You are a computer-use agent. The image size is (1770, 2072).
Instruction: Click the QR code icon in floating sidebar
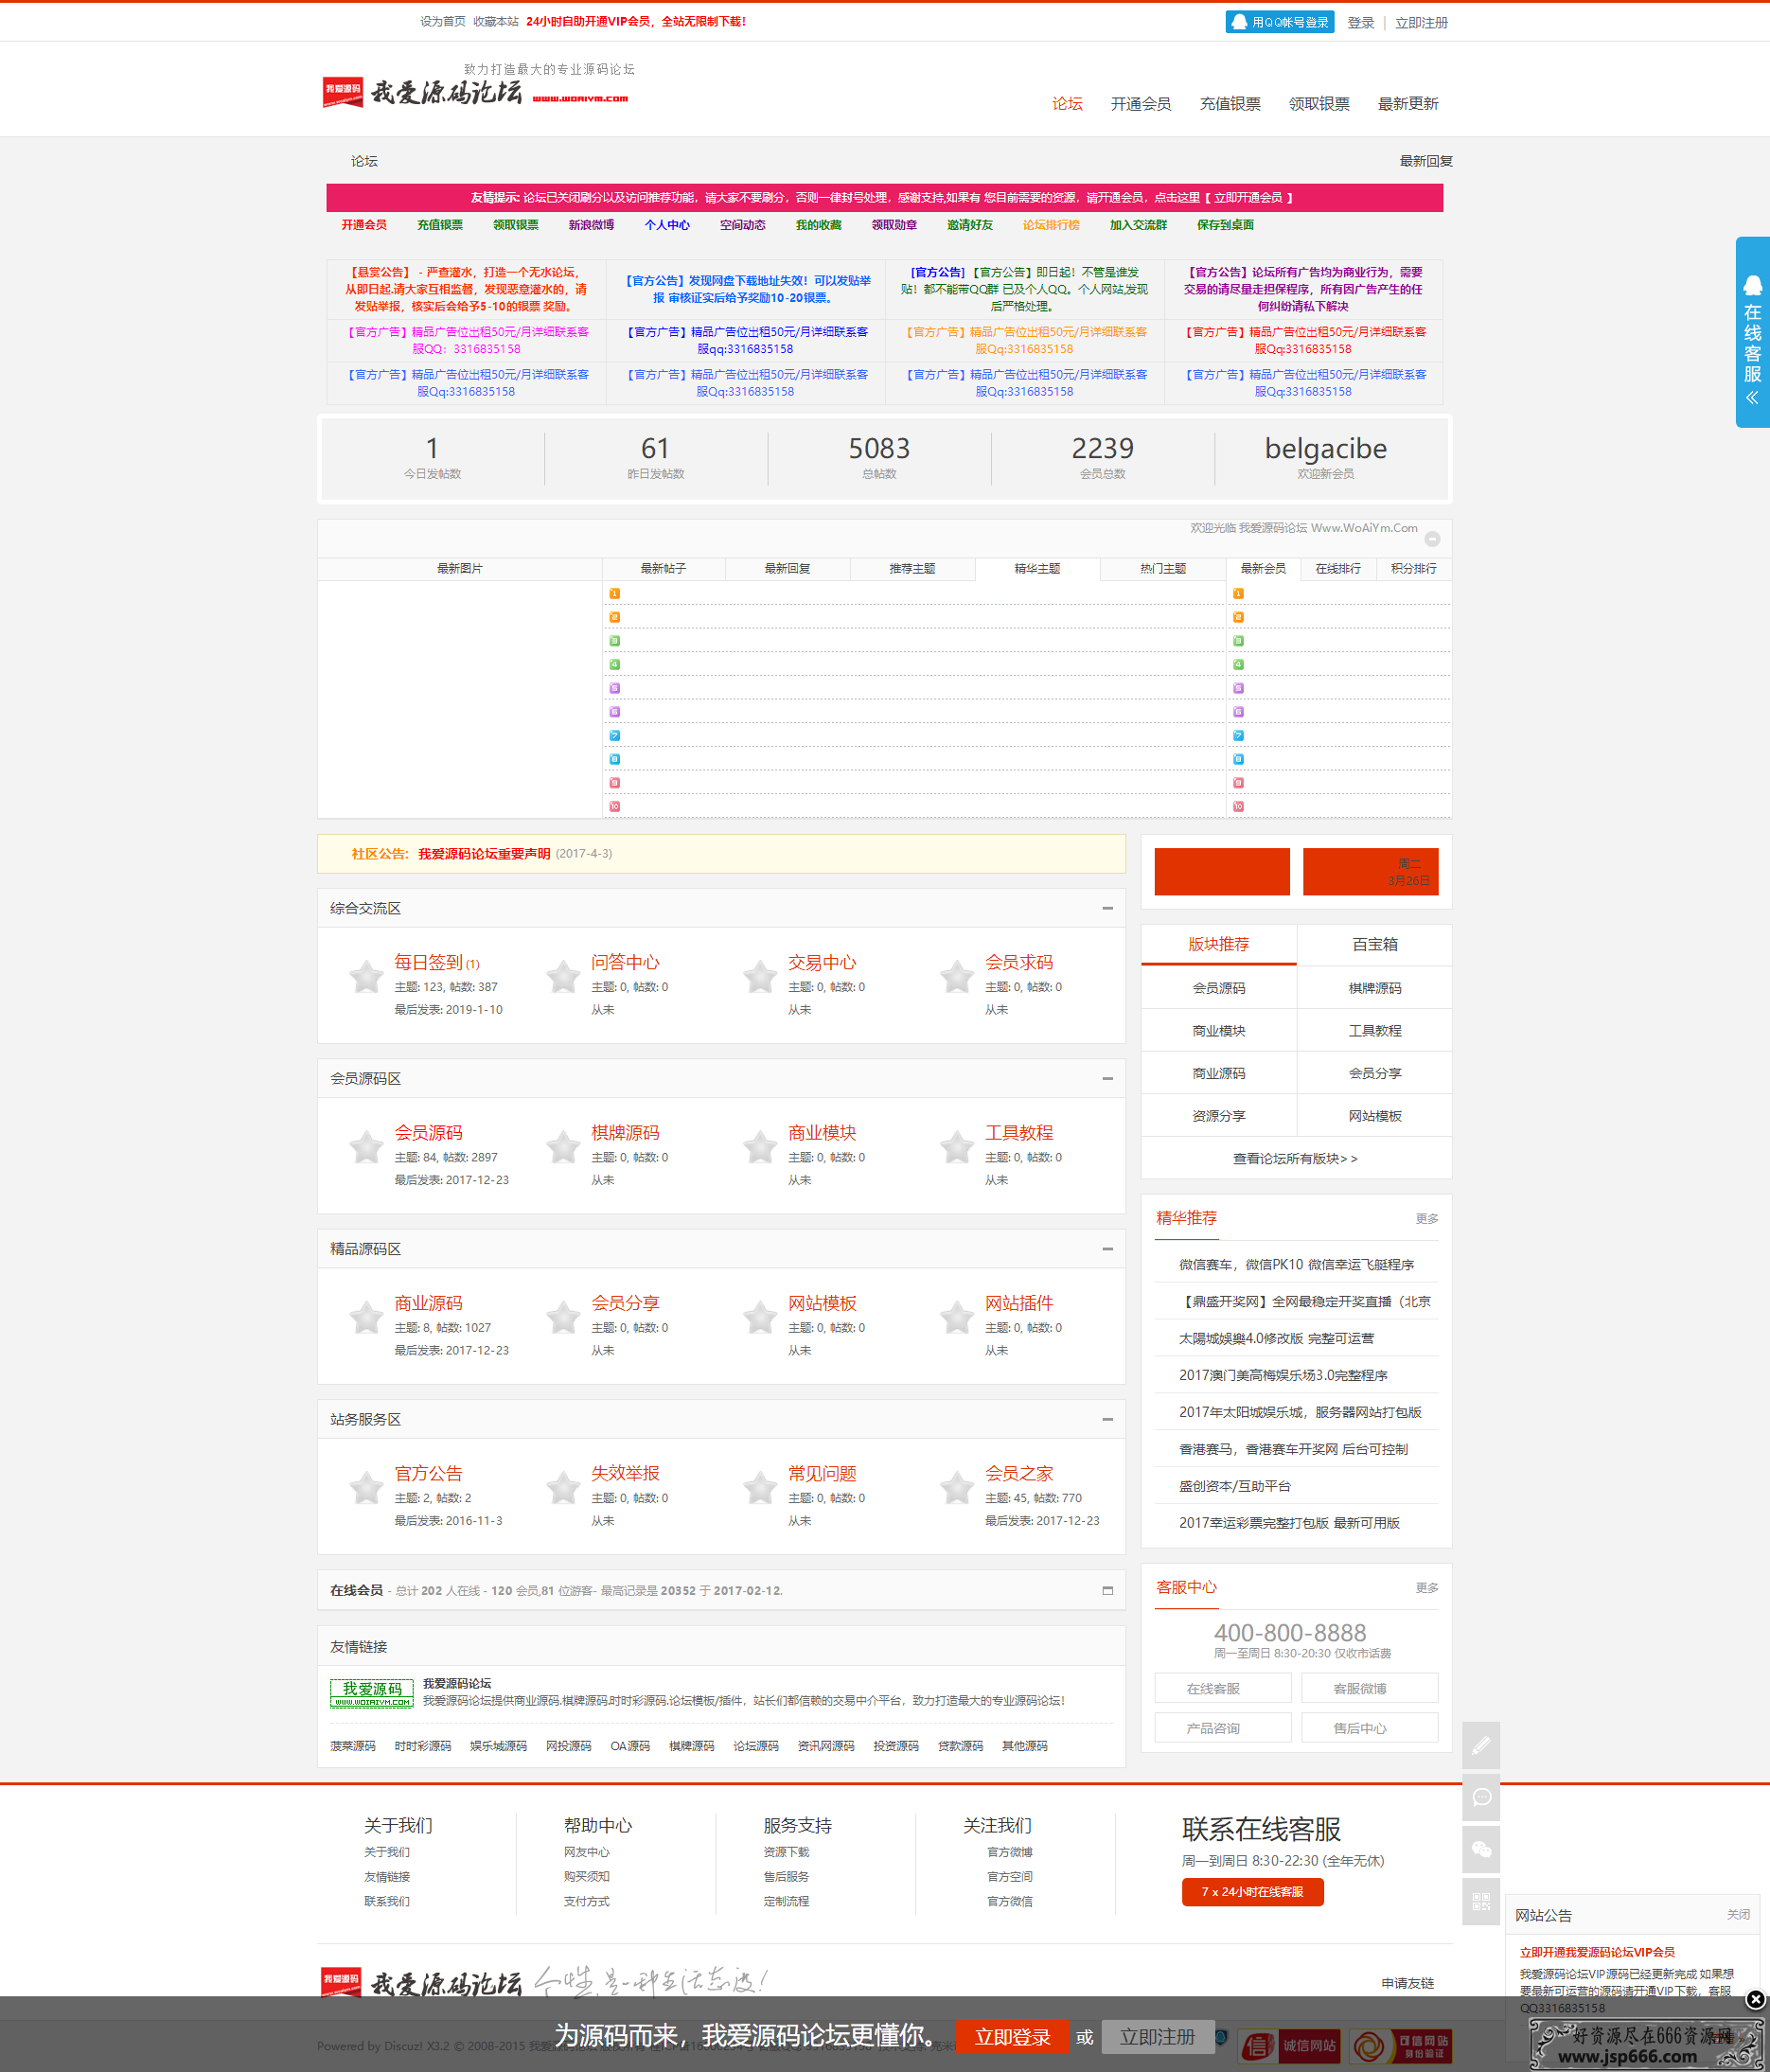1481,1901
